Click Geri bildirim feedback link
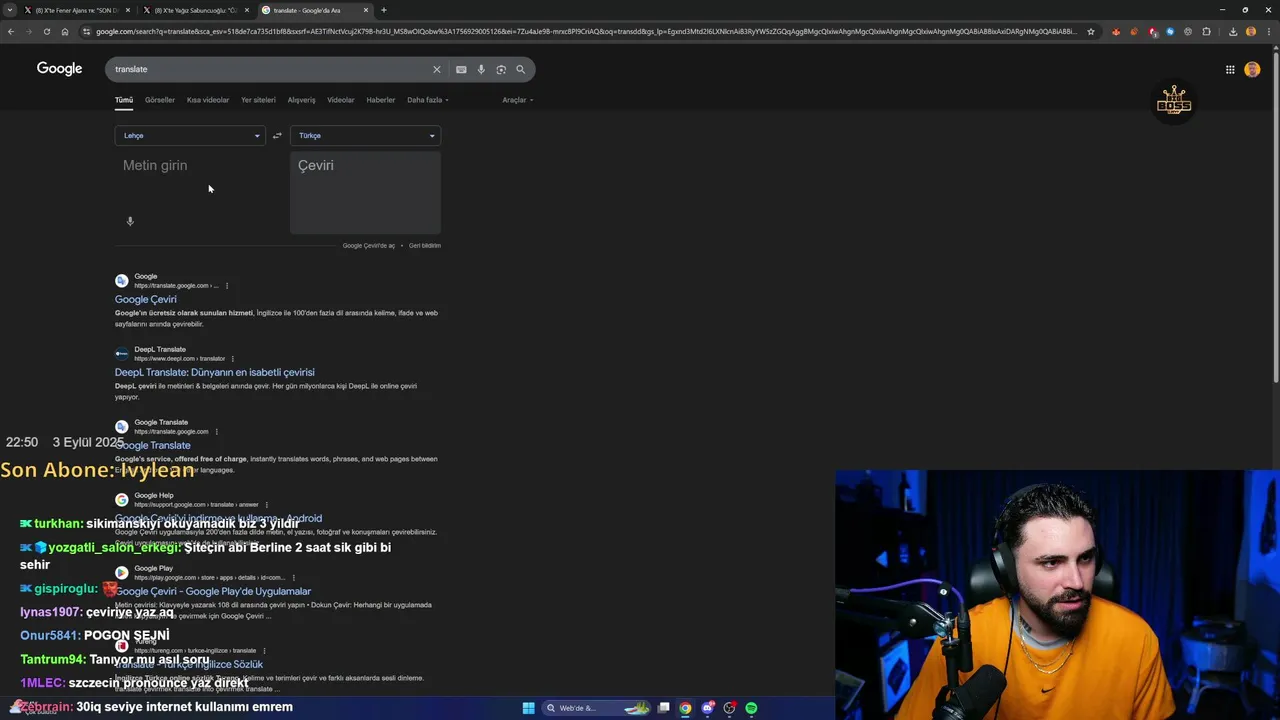 pyautogui.click(x=425, y=245)
